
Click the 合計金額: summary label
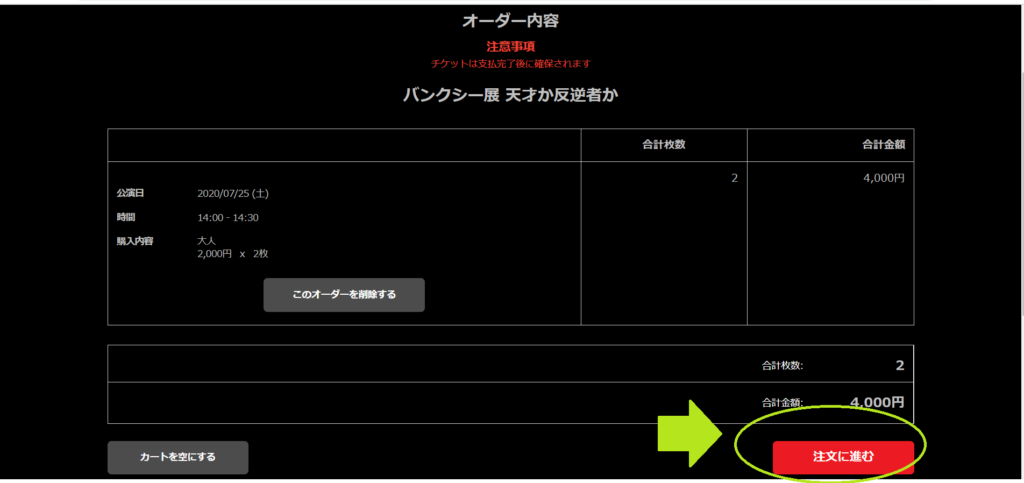[x=782, y=403]
